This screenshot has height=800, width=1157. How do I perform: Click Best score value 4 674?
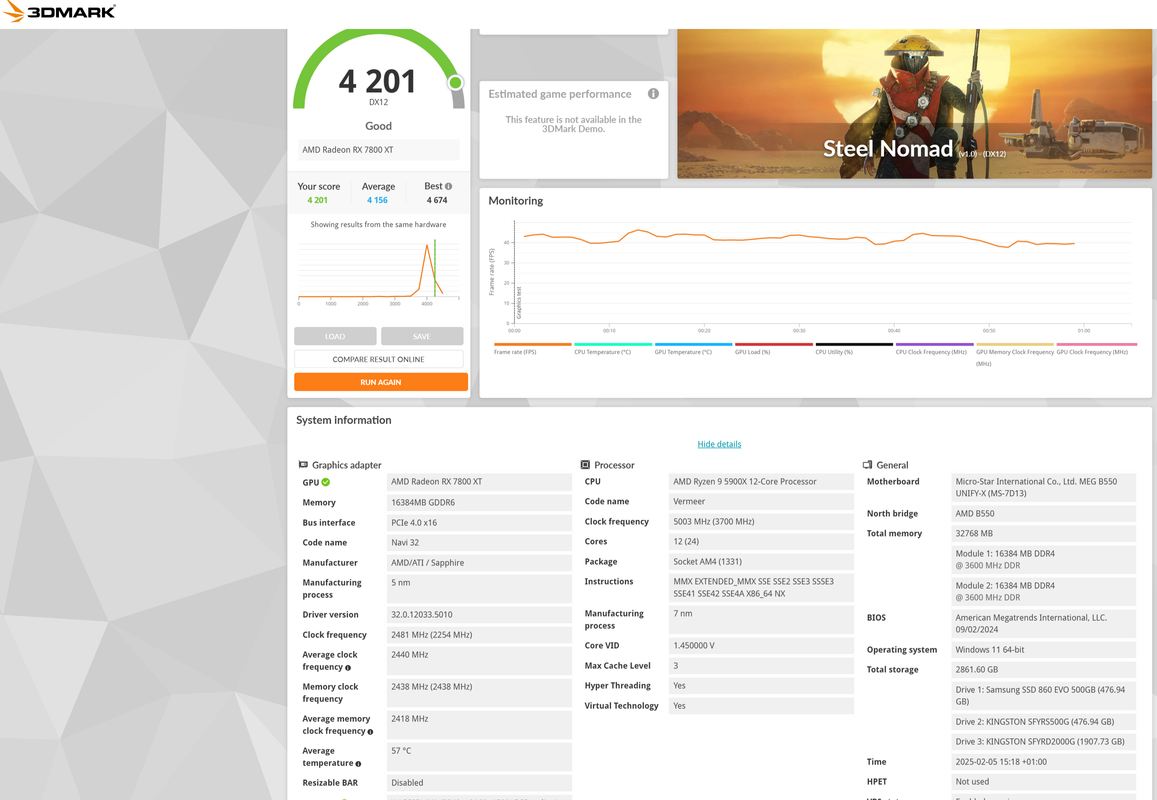click(x=437, y=200)
